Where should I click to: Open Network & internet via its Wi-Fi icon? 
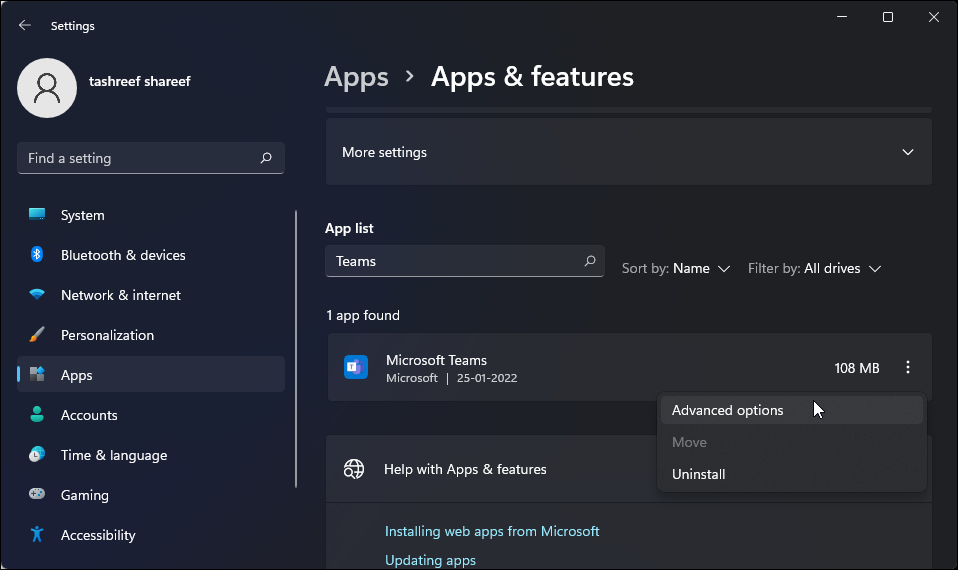(x=37, y=295)
